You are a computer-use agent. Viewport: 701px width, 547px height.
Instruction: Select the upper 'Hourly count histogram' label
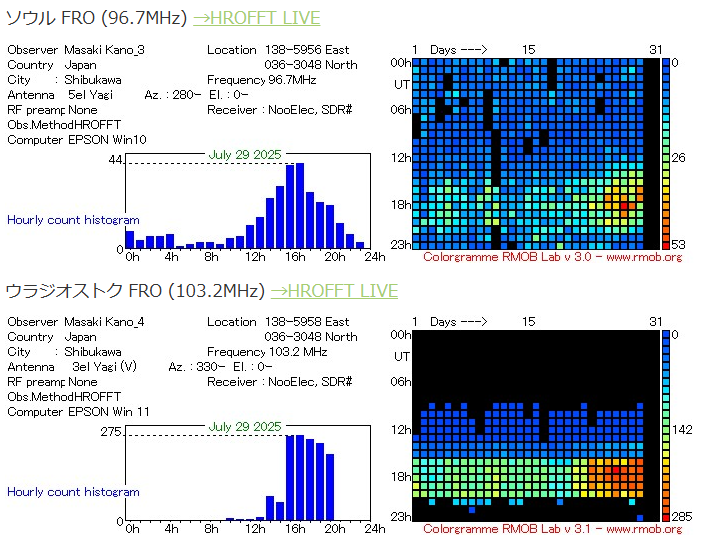73,220
